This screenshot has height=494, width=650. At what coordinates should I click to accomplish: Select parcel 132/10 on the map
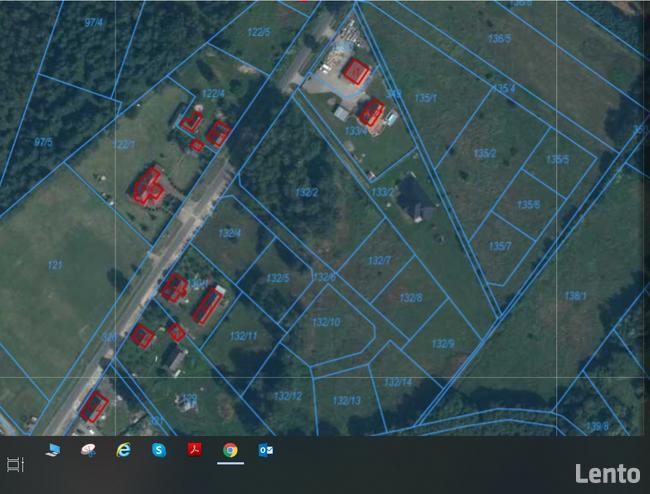[326, 322]
